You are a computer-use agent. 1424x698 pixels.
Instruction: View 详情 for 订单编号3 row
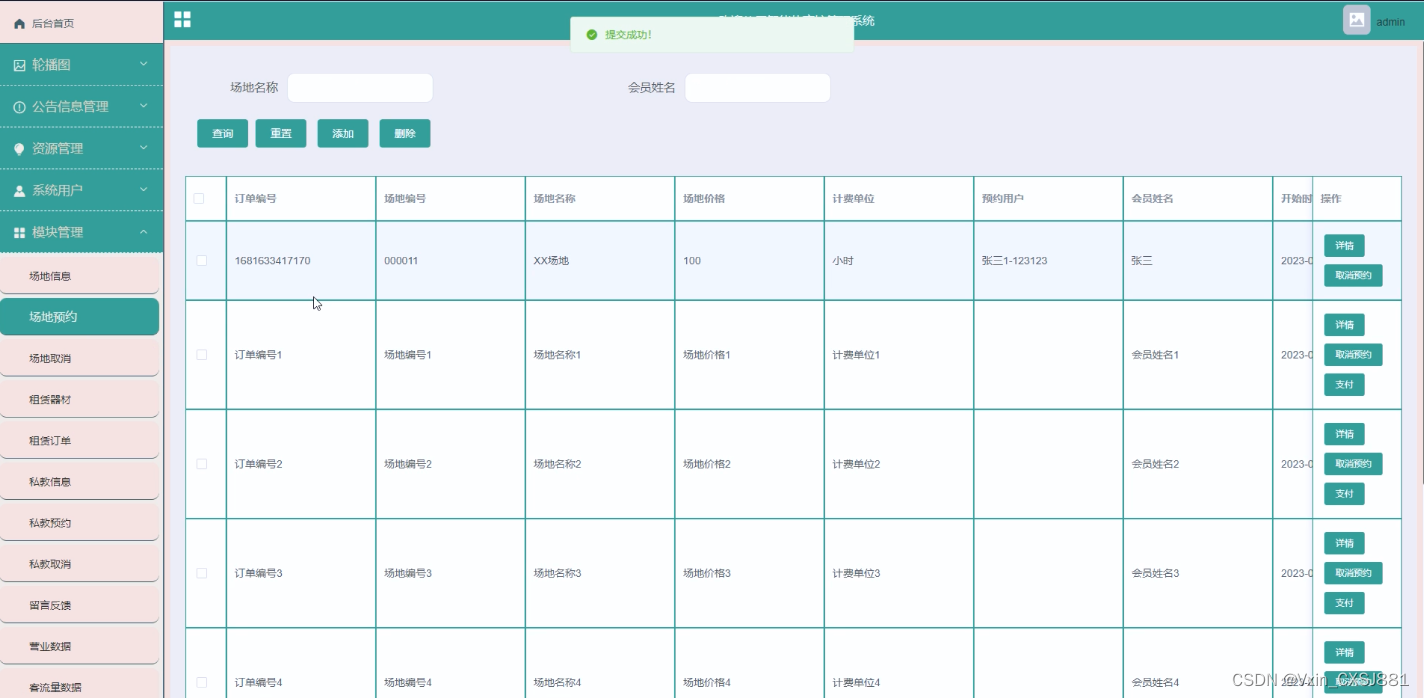(x=1344, y=543)
